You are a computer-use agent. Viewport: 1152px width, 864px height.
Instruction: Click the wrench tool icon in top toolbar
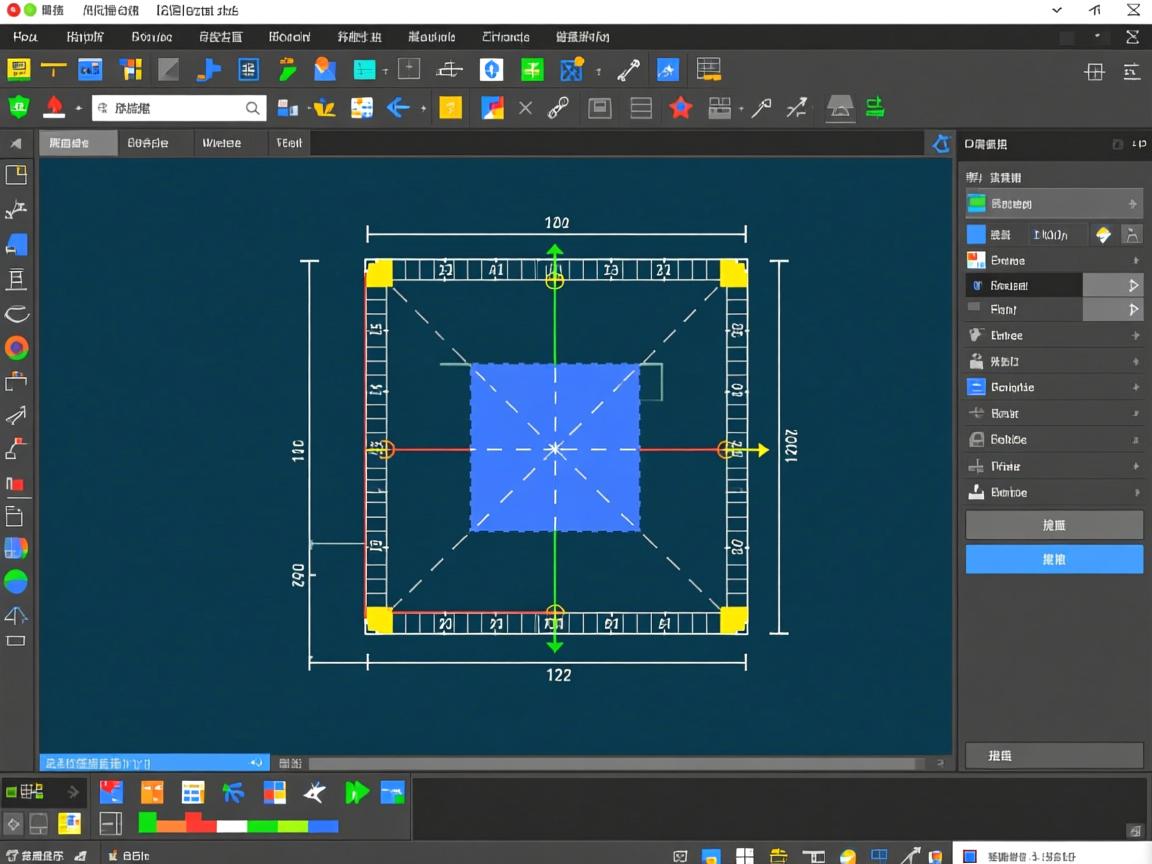coord(628,70)
